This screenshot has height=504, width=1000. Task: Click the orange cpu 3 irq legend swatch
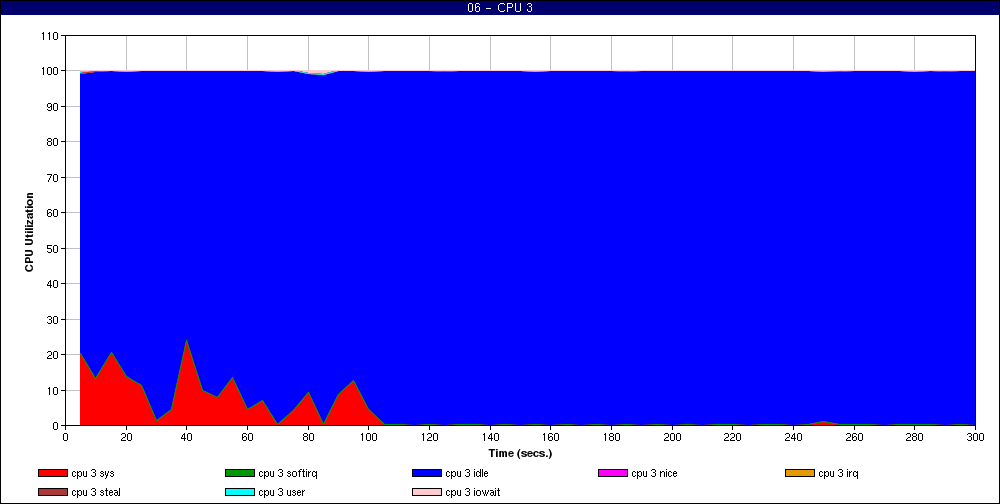coord(800,473)
